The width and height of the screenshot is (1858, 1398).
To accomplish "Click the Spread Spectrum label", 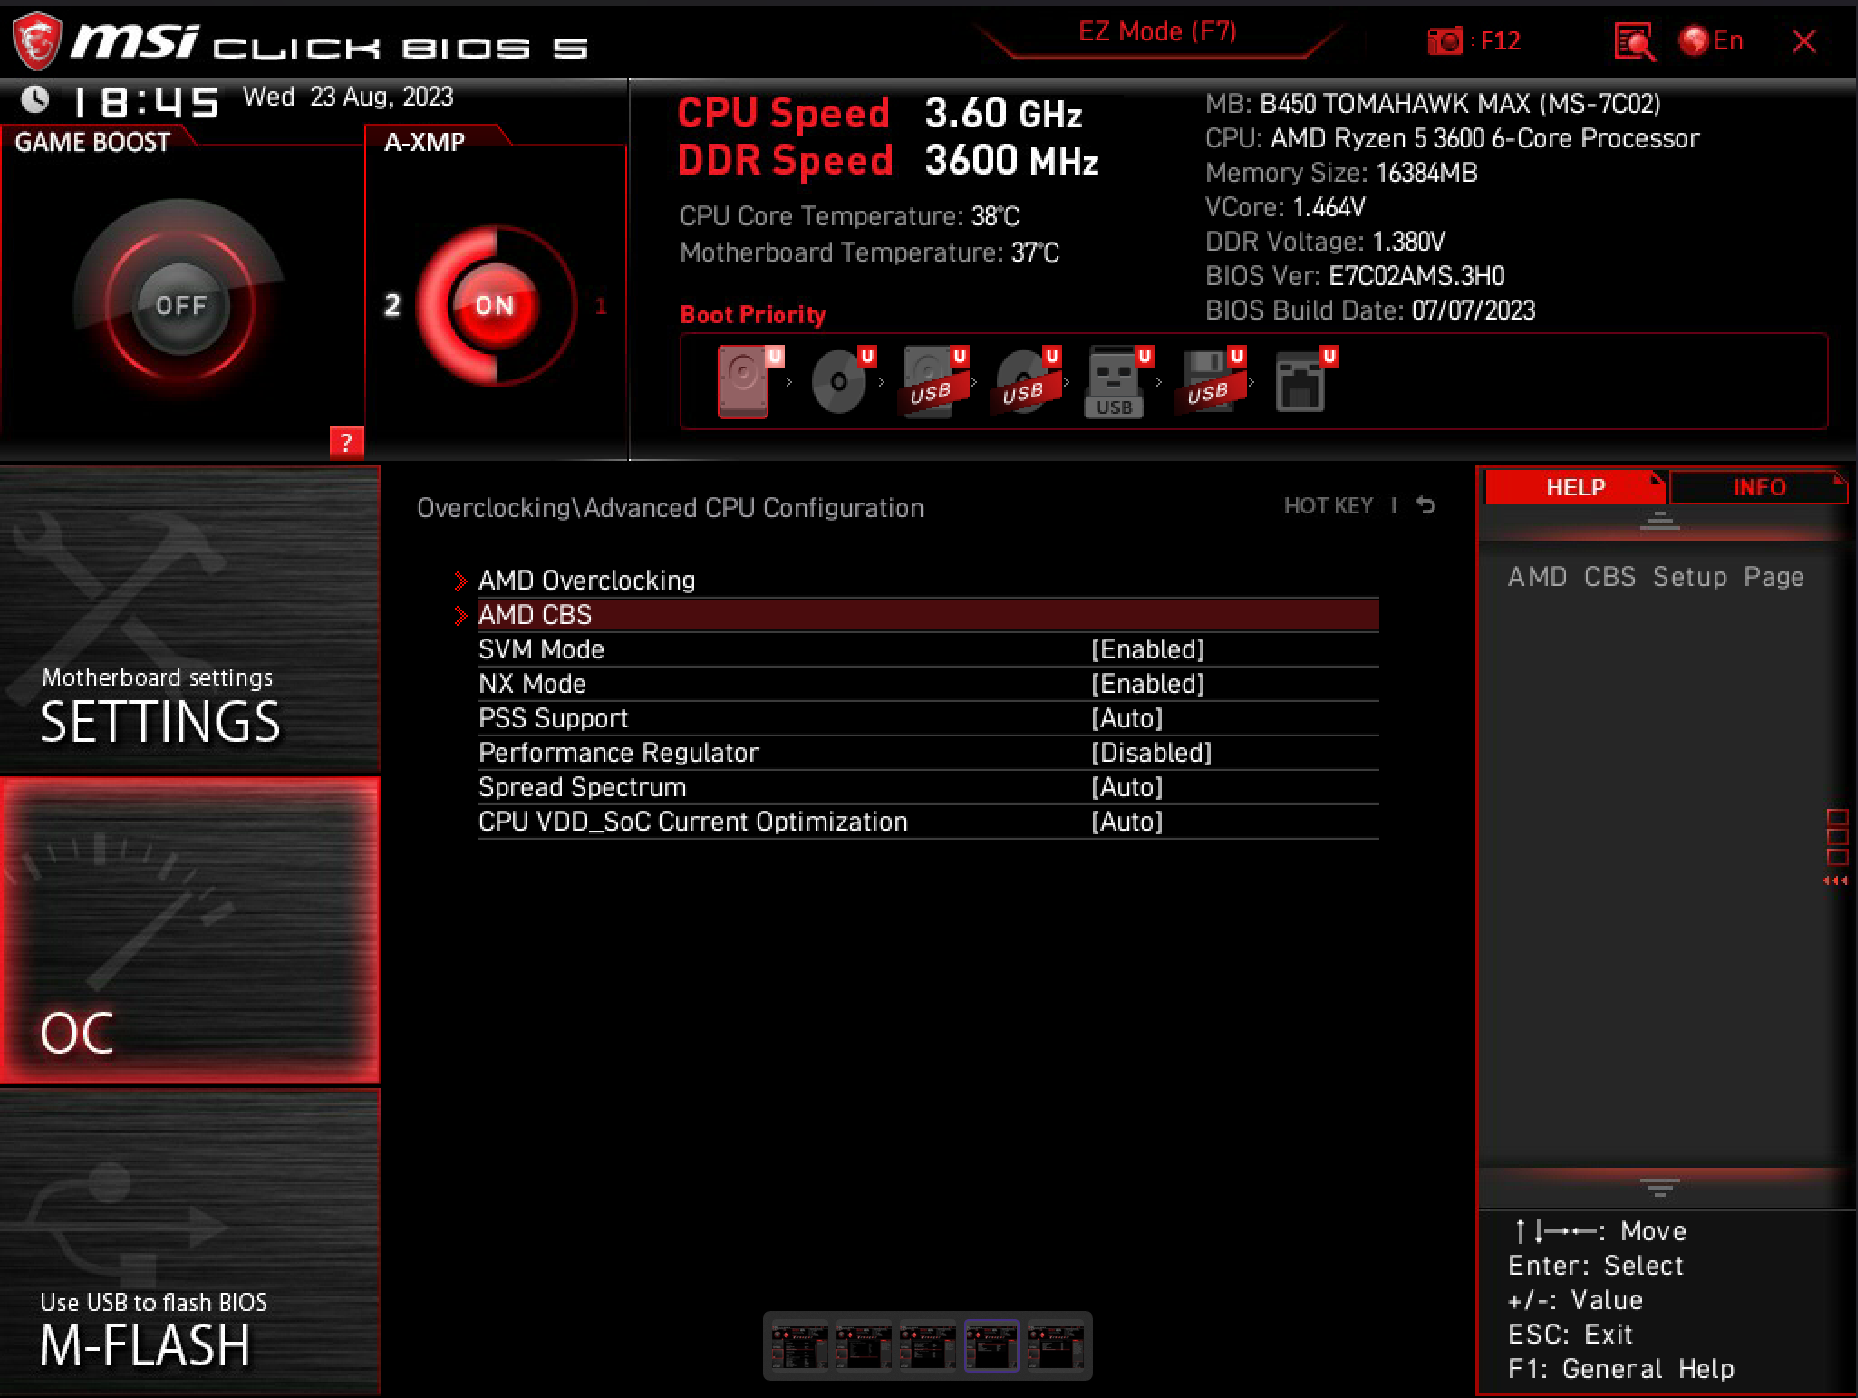I will pos(582,787).
